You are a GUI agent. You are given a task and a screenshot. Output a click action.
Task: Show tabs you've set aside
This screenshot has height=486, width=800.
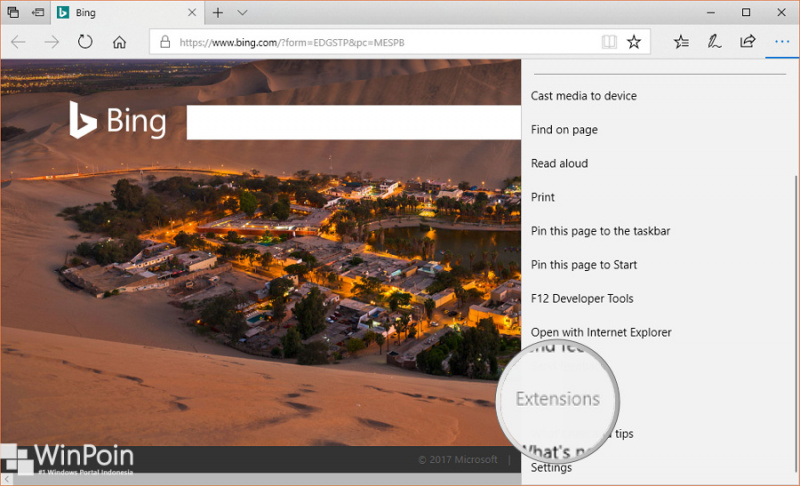click(x=13, y=12)
